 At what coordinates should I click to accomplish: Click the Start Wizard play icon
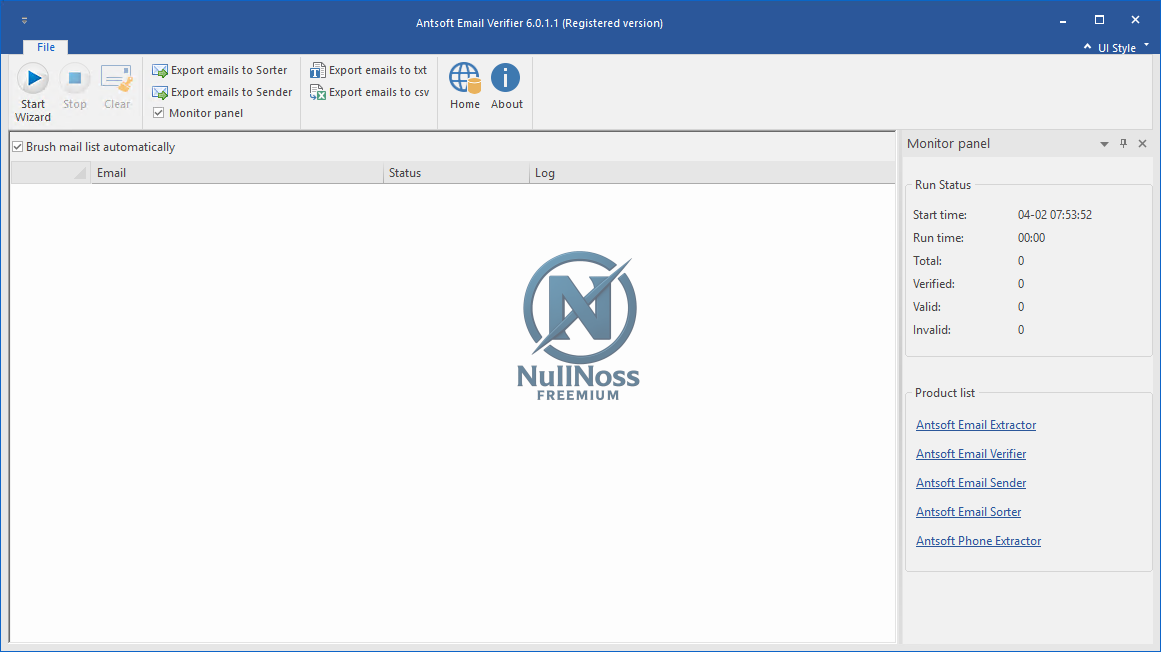click(33, 79)
